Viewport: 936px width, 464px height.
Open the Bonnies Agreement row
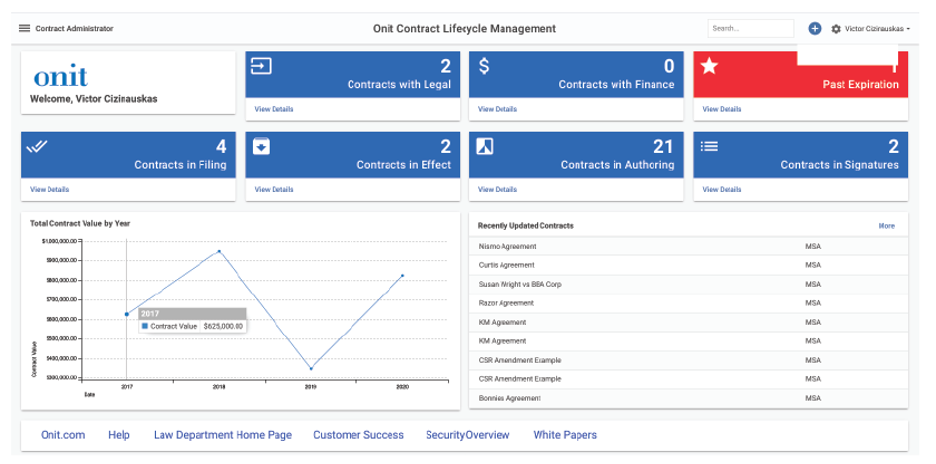(x=688, y=398)
